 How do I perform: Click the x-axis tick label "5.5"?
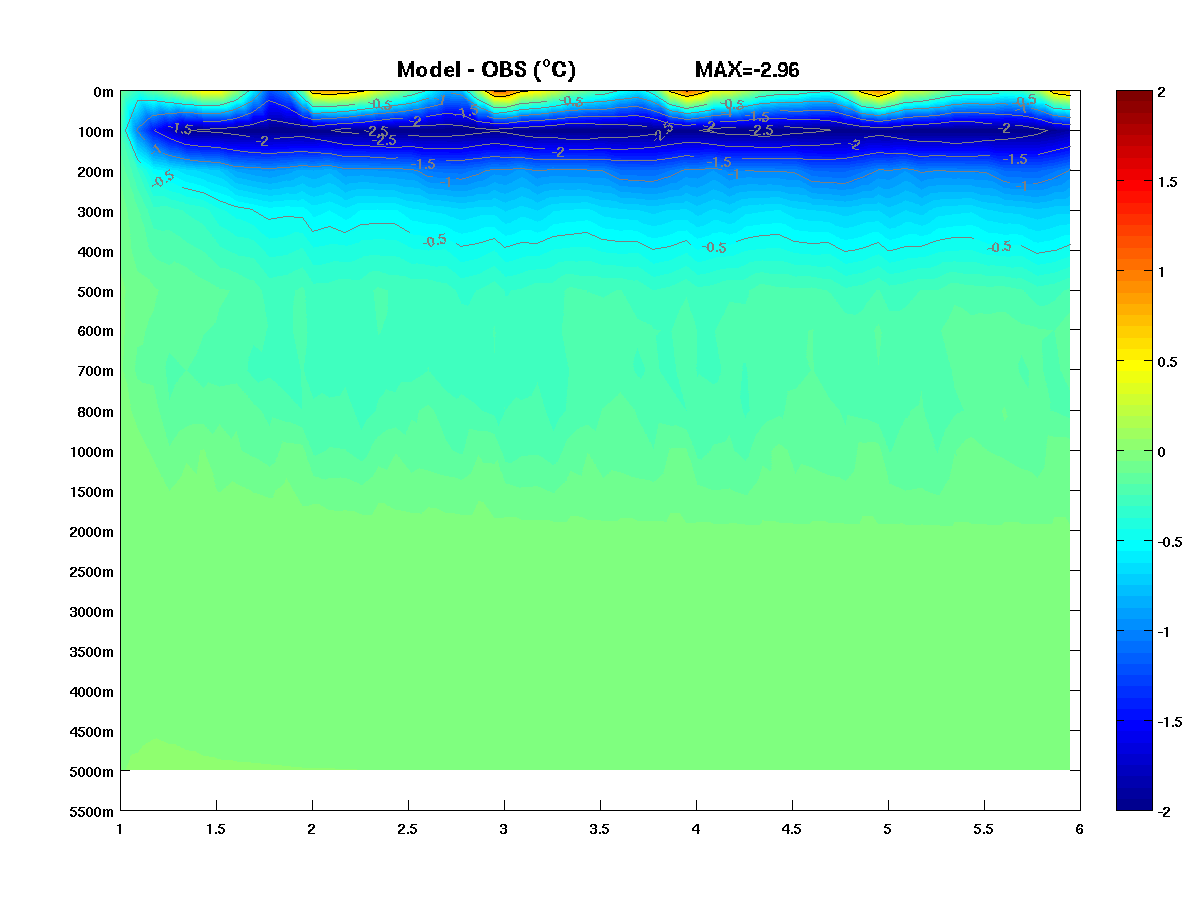click(984, 829)
